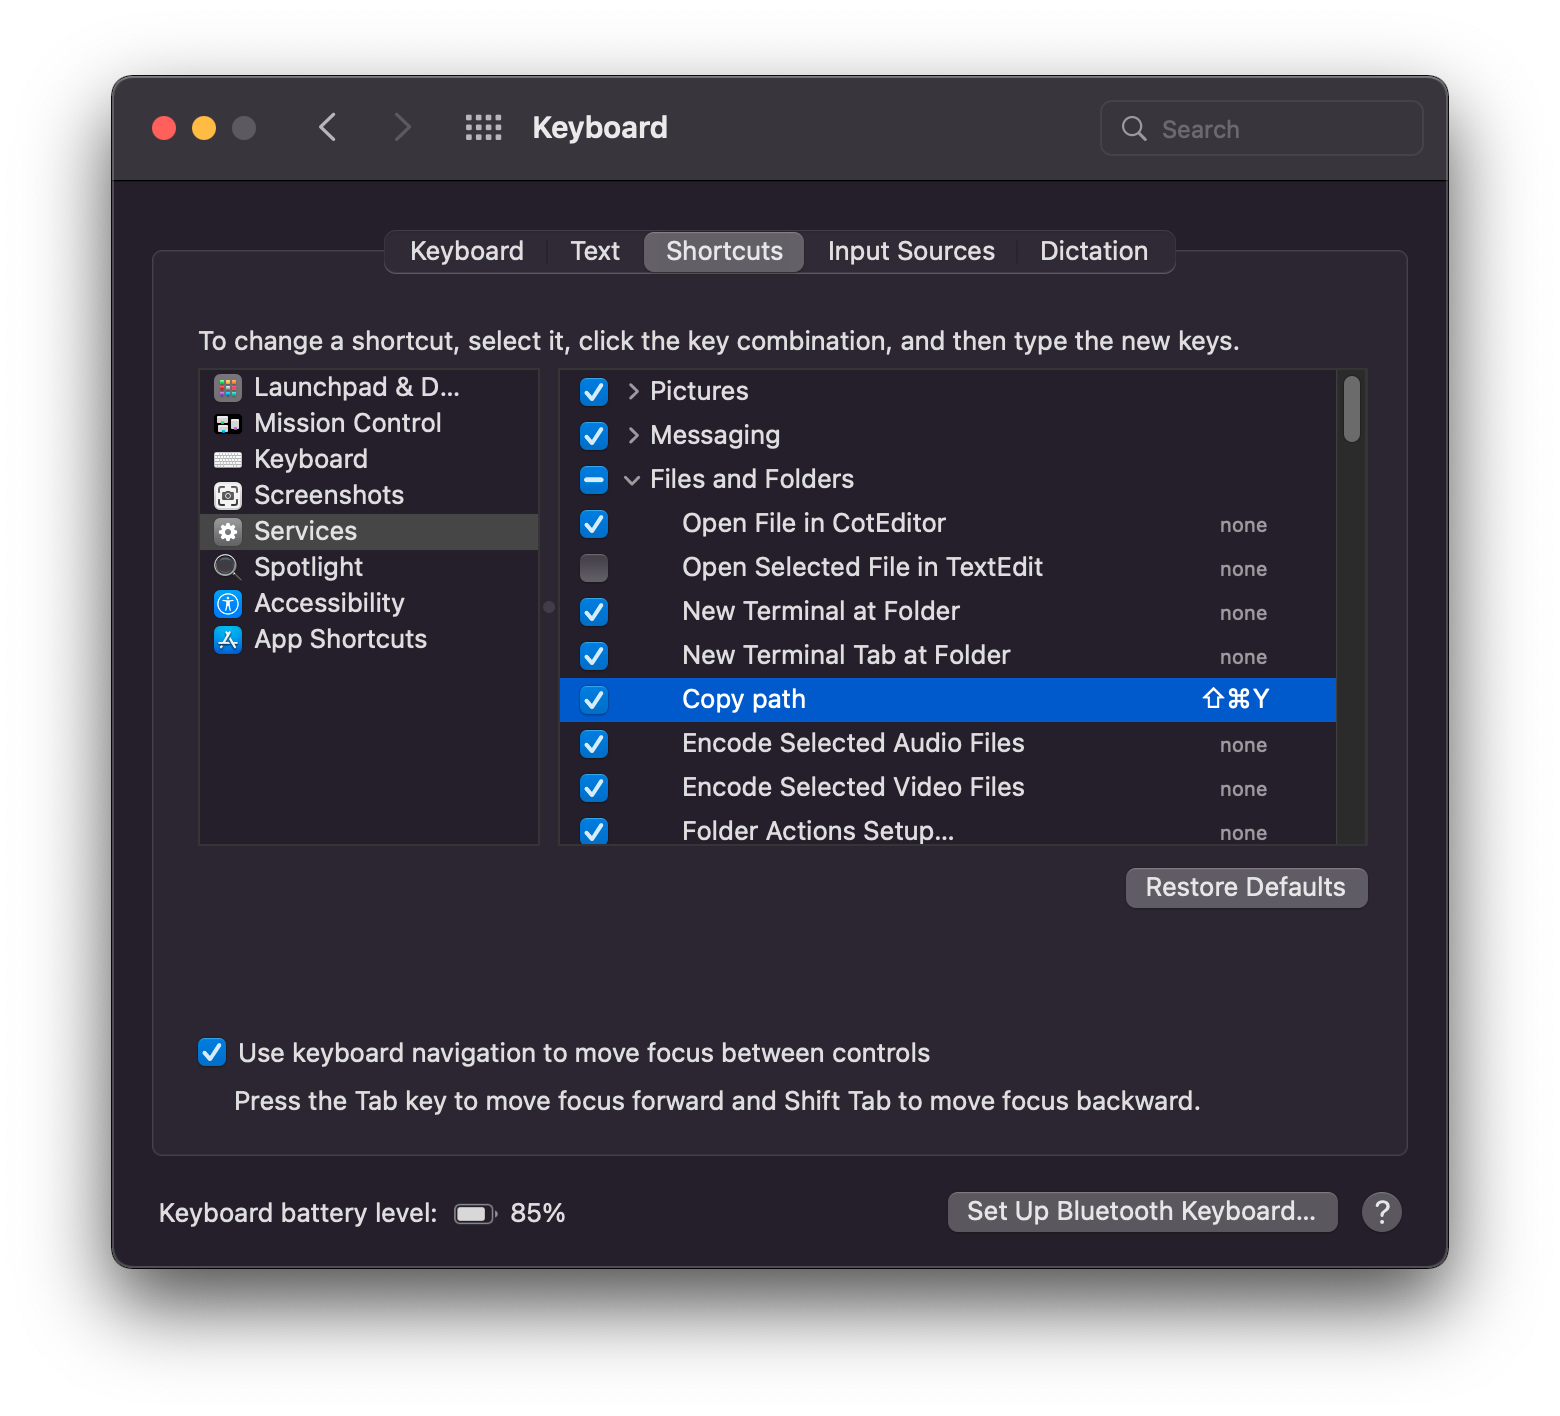The image size is (1560, 1416).
Task: Click 'none' shortcut for Open Selected File in TextEdit
Action: pos(1243,570)
